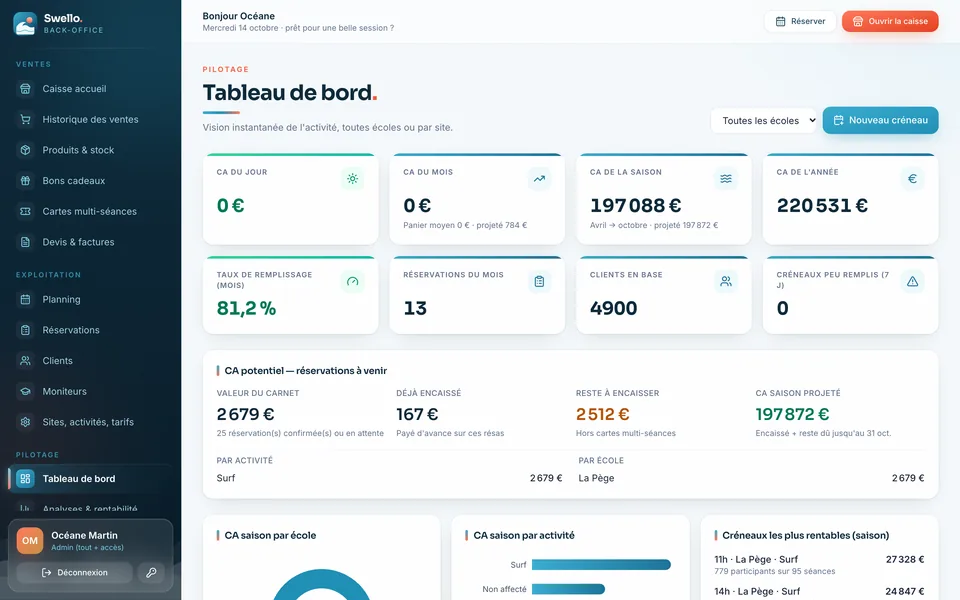The height and width of the screenshot is (600, 960).
Task: Click the Bons cadeaux gift icon
Action: click(x=25, y=181)
